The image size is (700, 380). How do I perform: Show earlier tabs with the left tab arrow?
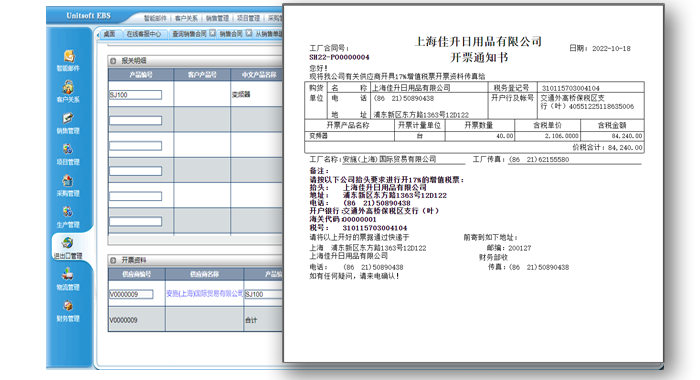point(98,34)
